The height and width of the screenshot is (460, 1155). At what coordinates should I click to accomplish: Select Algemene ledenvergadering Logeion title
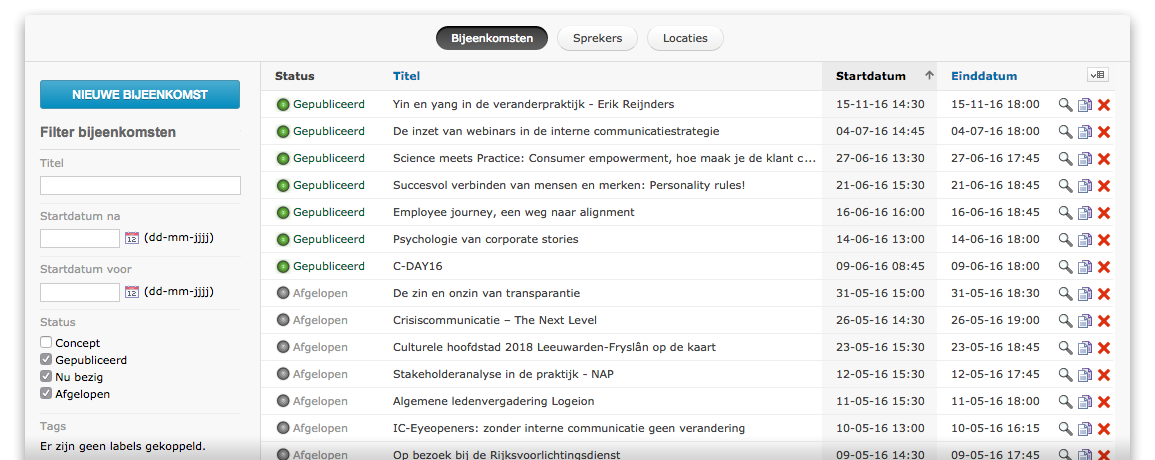[494, 401]
